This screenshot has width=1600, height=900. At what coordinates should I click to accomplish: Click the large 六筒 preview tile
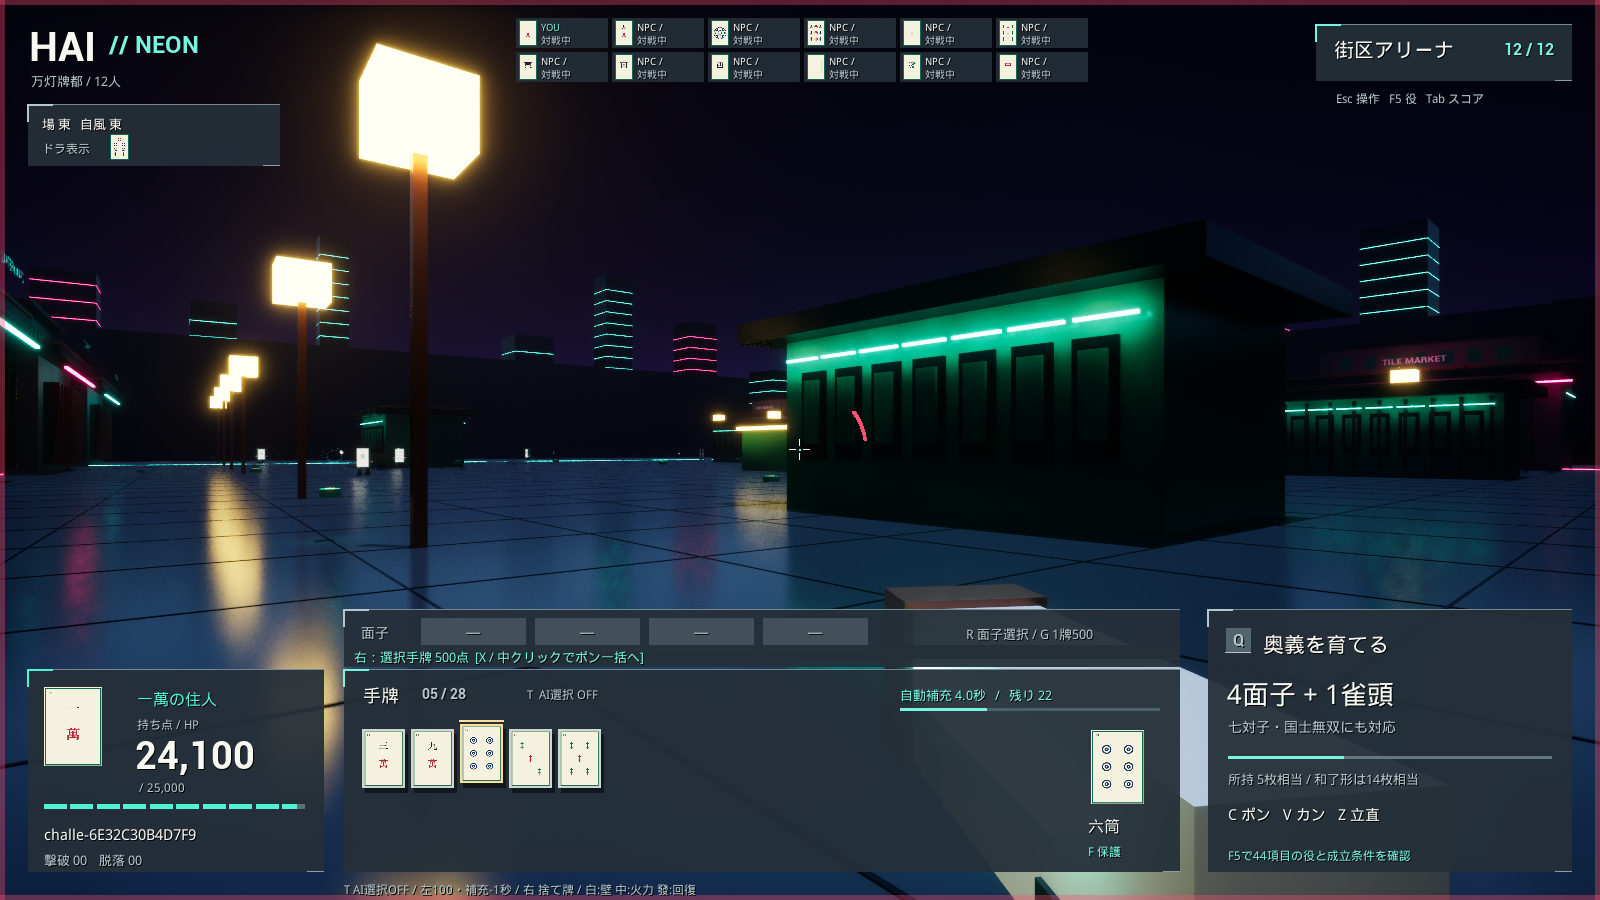click(x=1117, y=767)
